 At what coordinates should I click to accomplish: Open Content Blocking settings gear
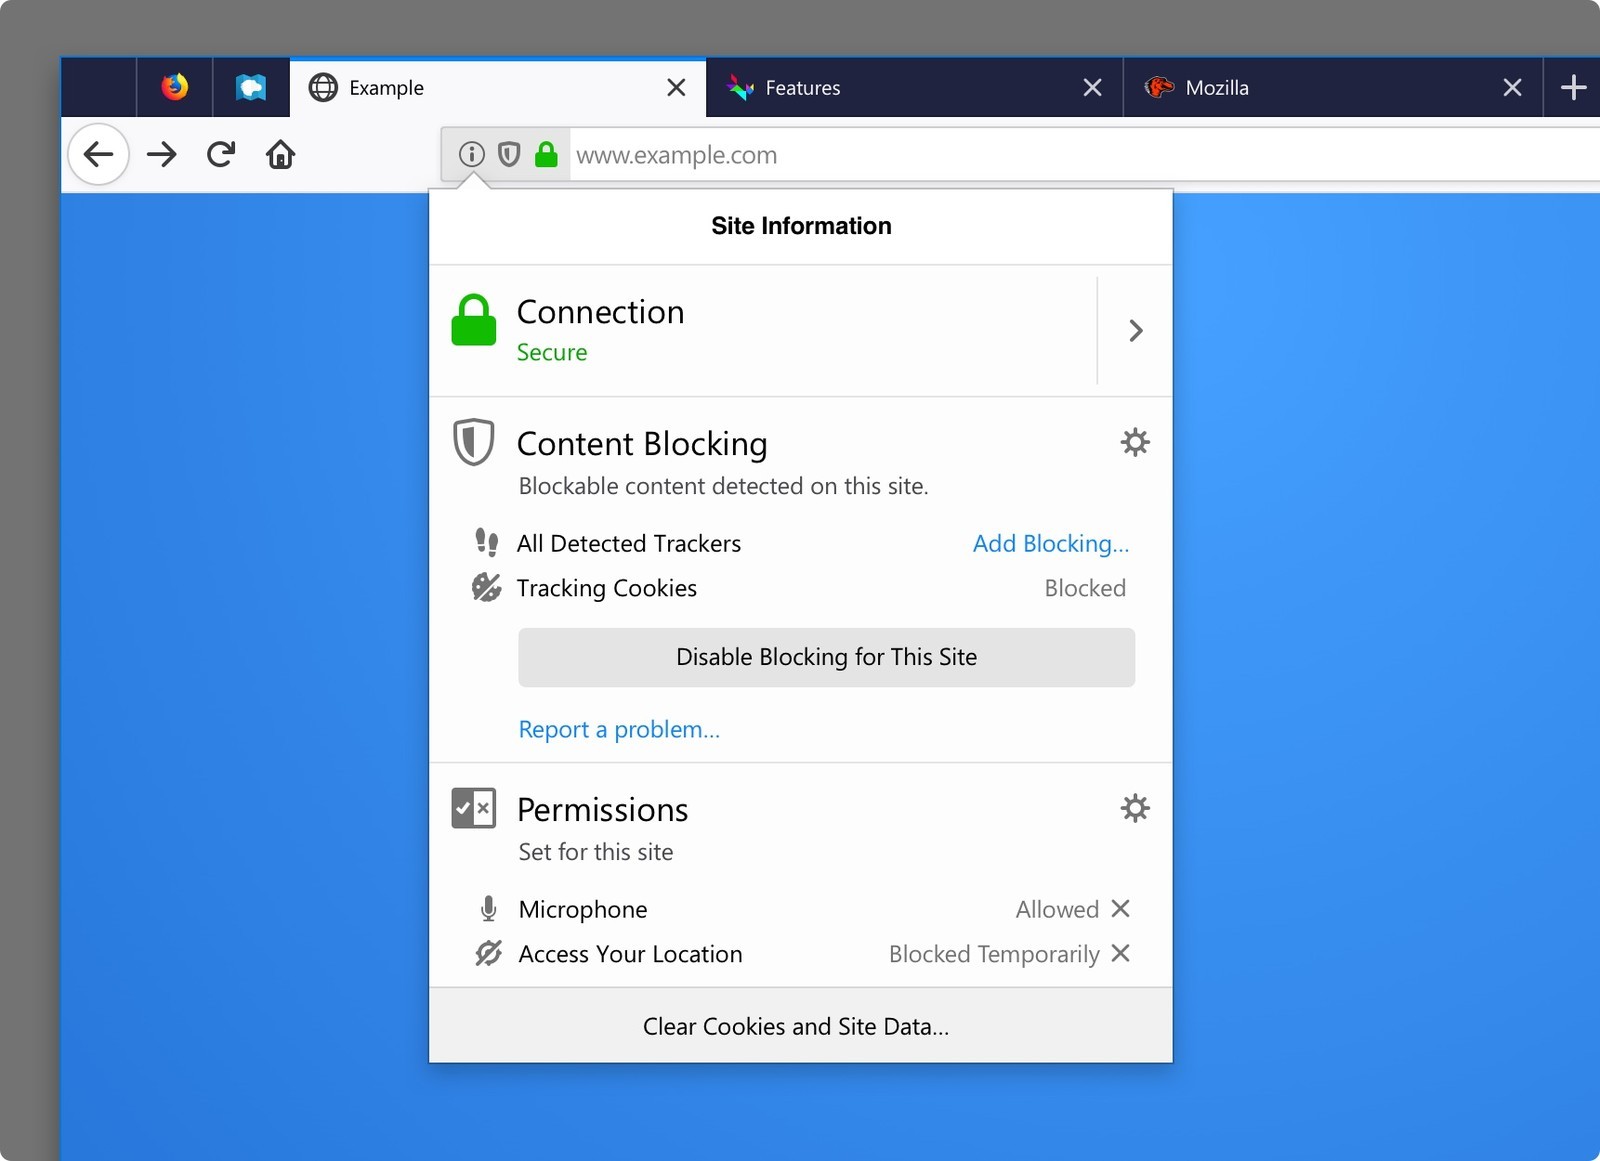1134,442
